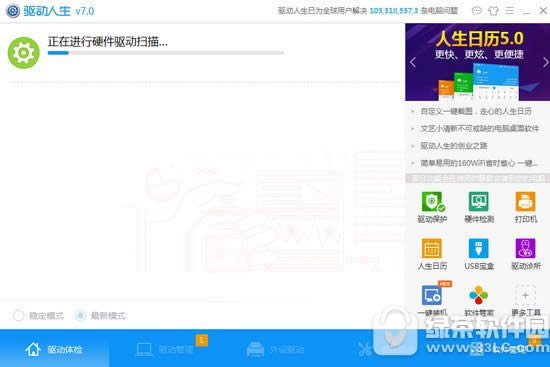Switch to the 驱动体检 tab

coord(54,349)
